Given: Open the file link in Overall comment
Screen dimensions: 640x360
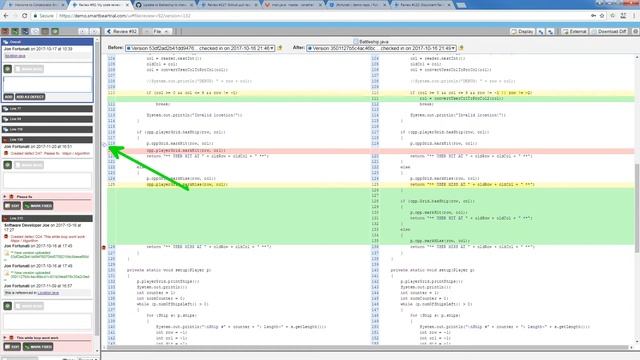Looking at the screenshot, I should coord(15,56).
